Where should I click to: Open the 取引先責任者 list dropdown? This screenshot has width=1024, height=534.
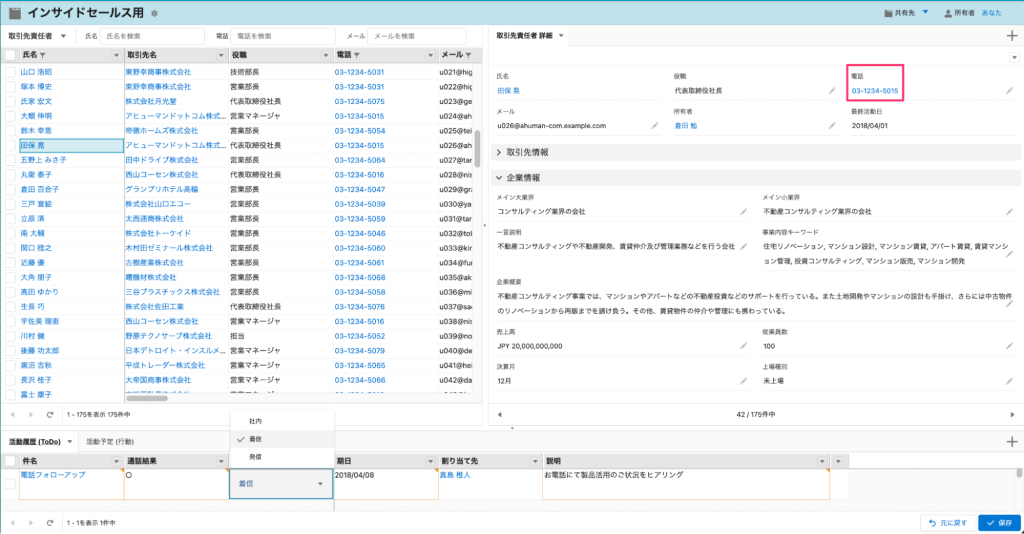63,36
